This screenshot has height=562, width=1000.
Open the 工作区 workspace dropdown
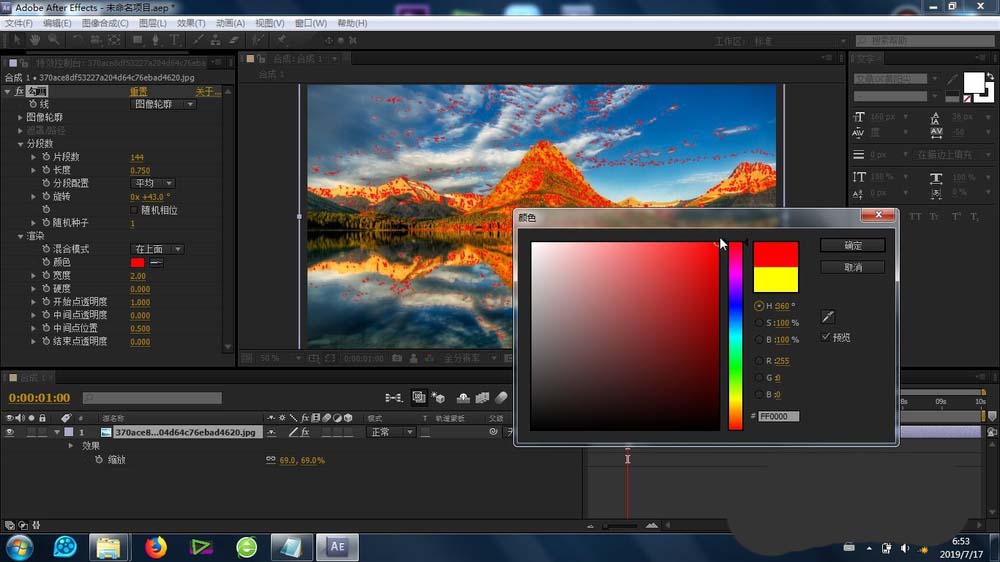coord(800,41)
